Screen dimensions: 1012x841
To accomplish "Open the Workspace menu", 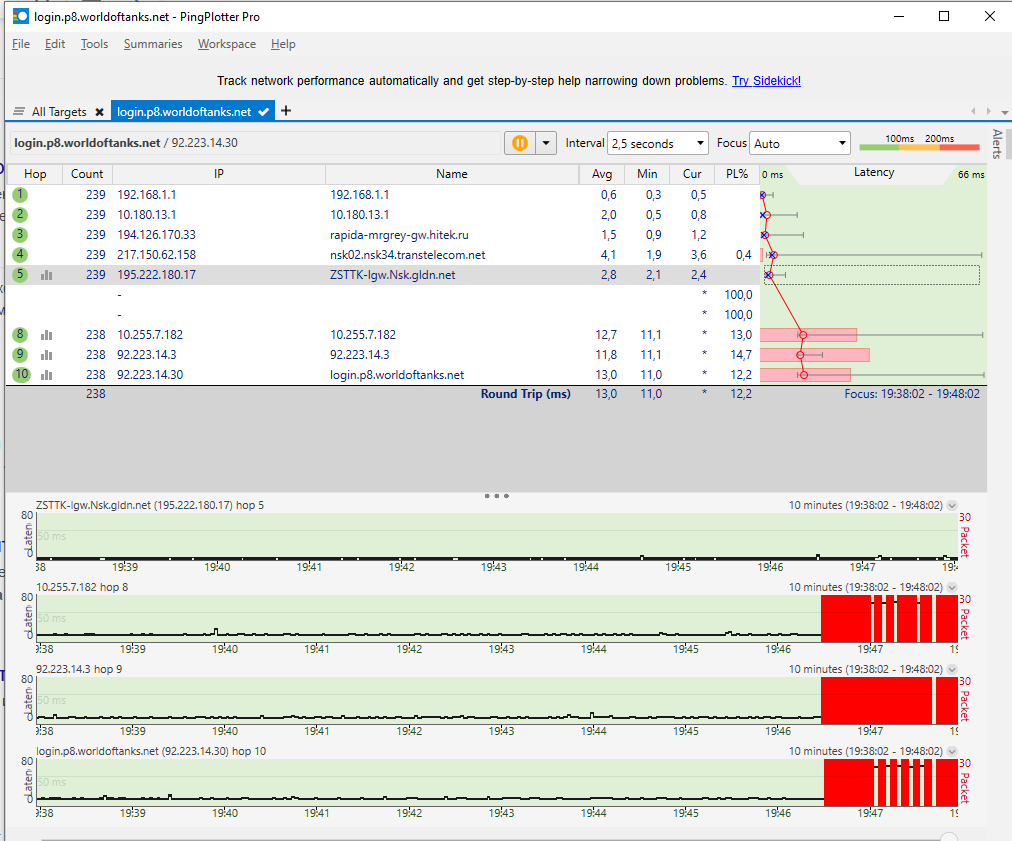I will coord(226,44).
